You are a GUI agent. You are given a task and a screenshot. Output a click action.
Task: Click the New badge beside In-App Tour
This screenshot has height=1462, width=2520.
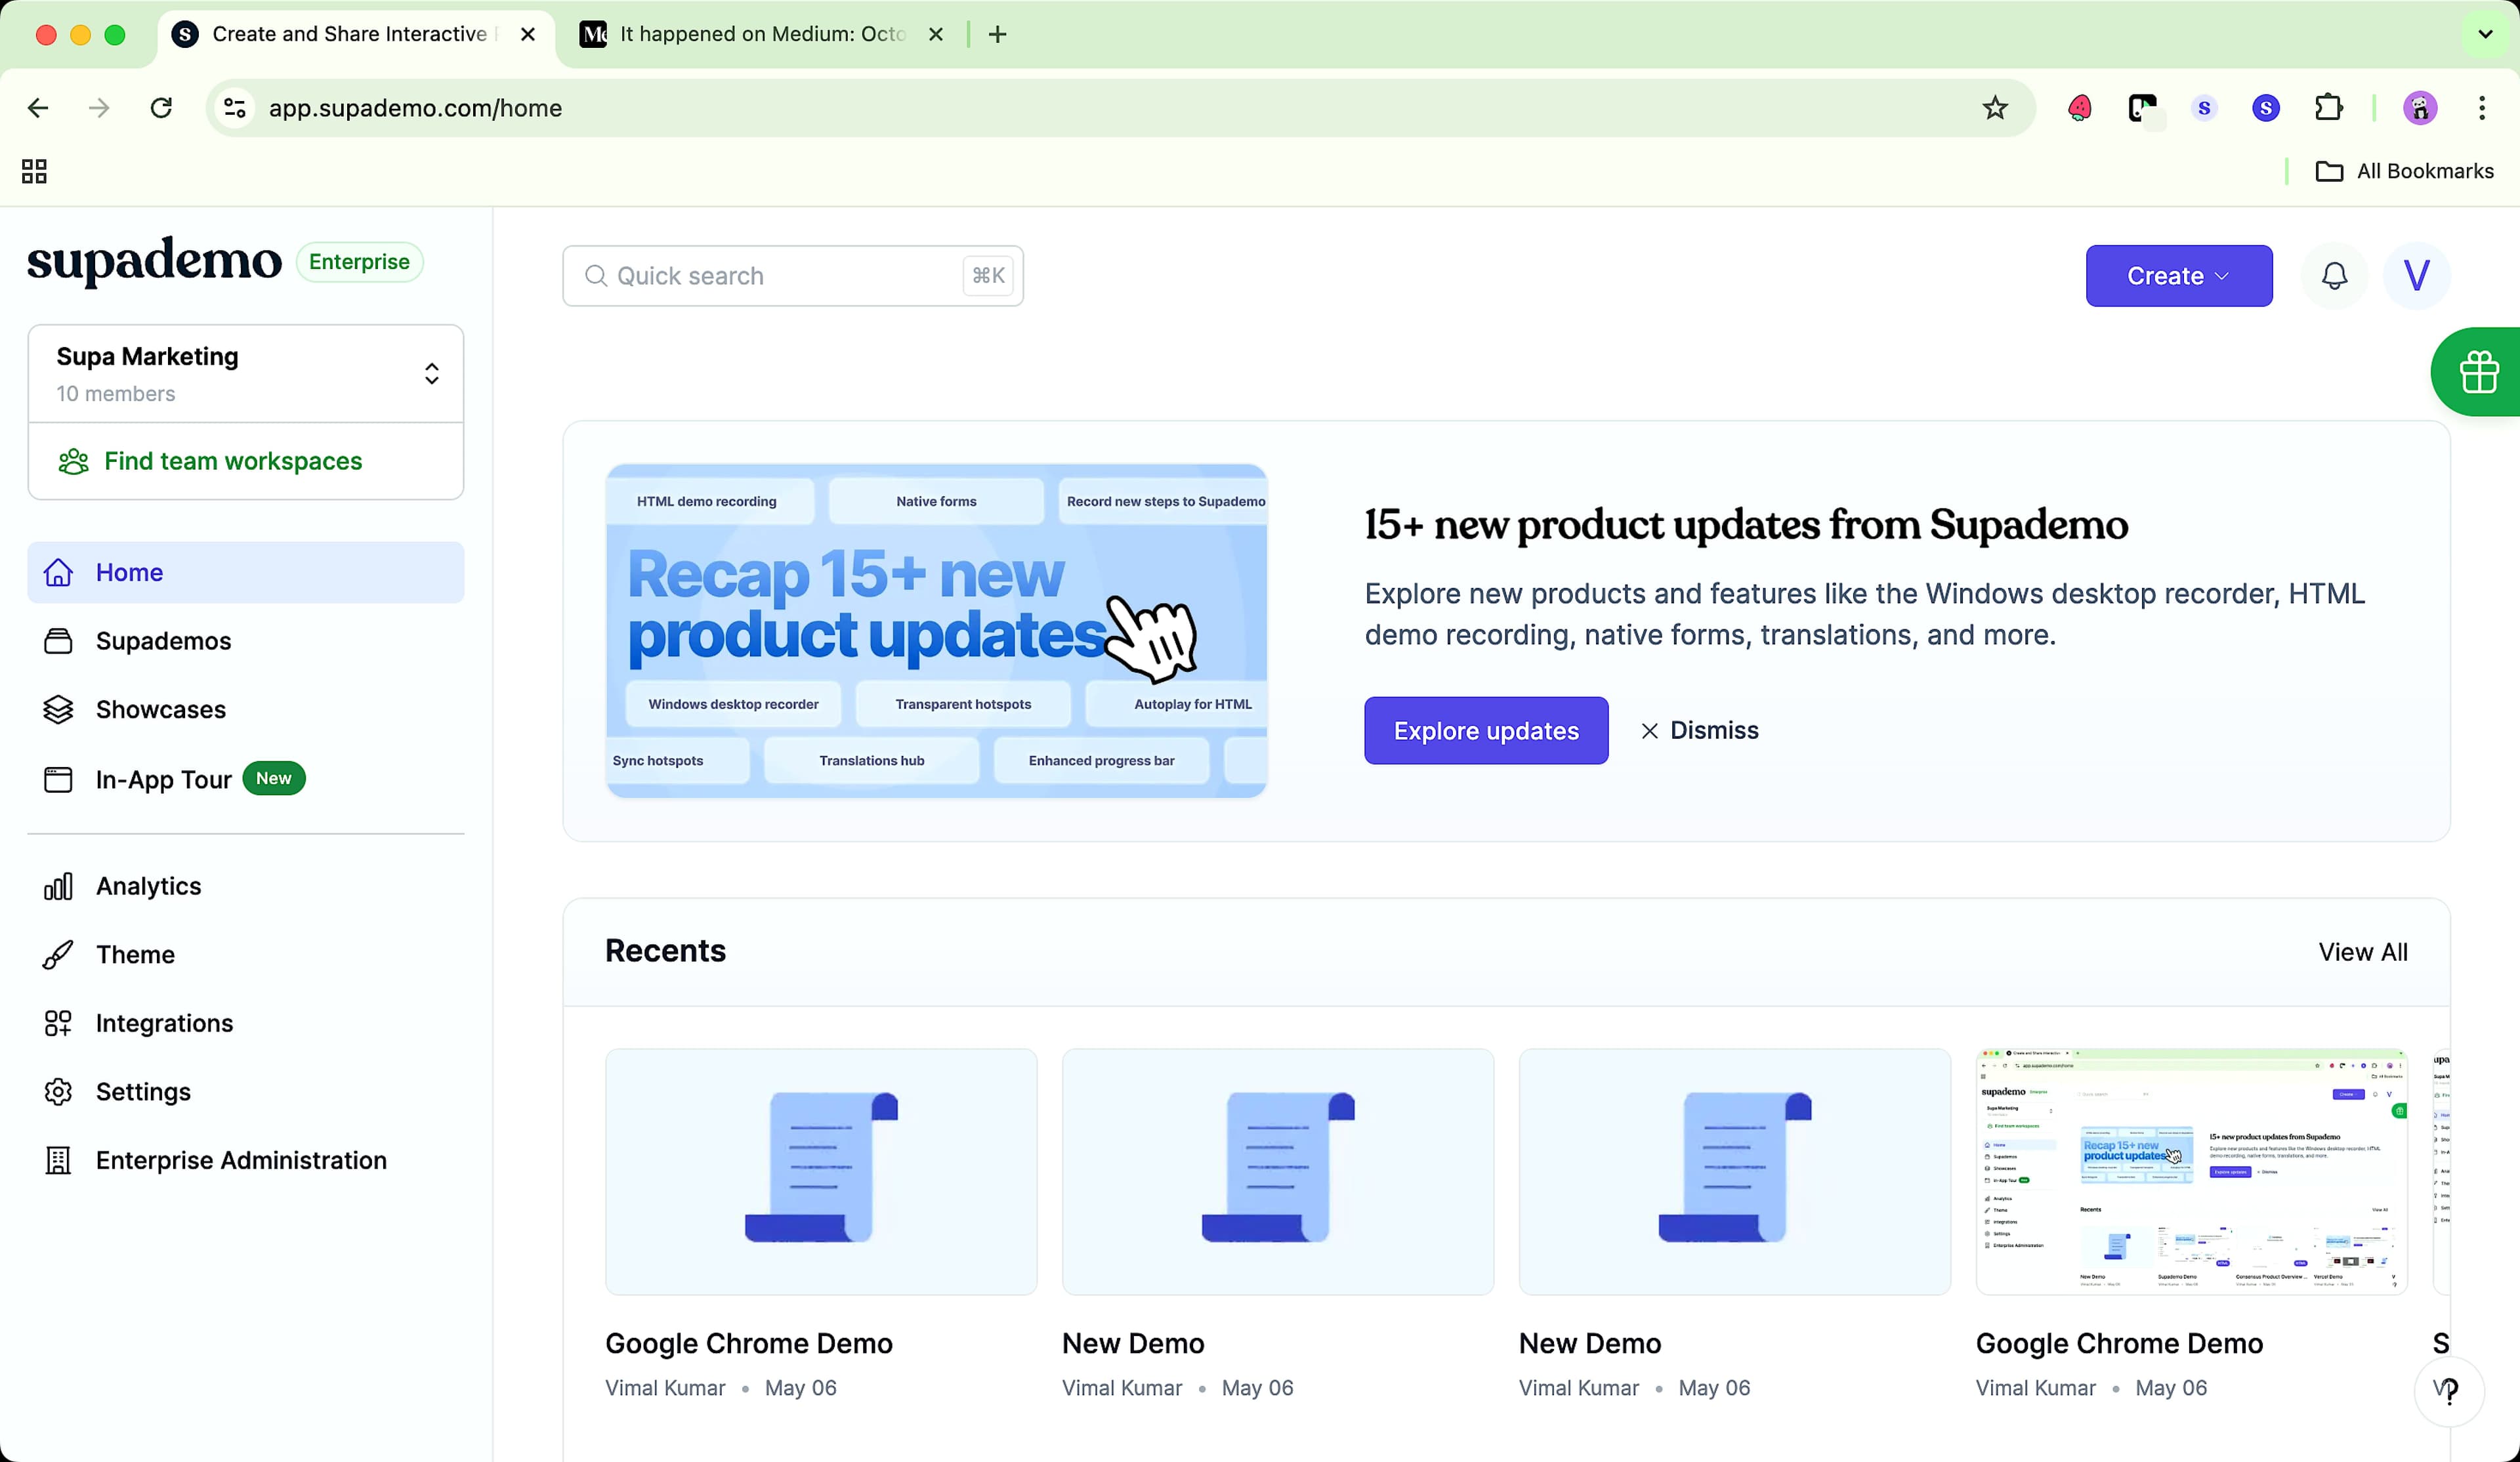tap(273, 778)
